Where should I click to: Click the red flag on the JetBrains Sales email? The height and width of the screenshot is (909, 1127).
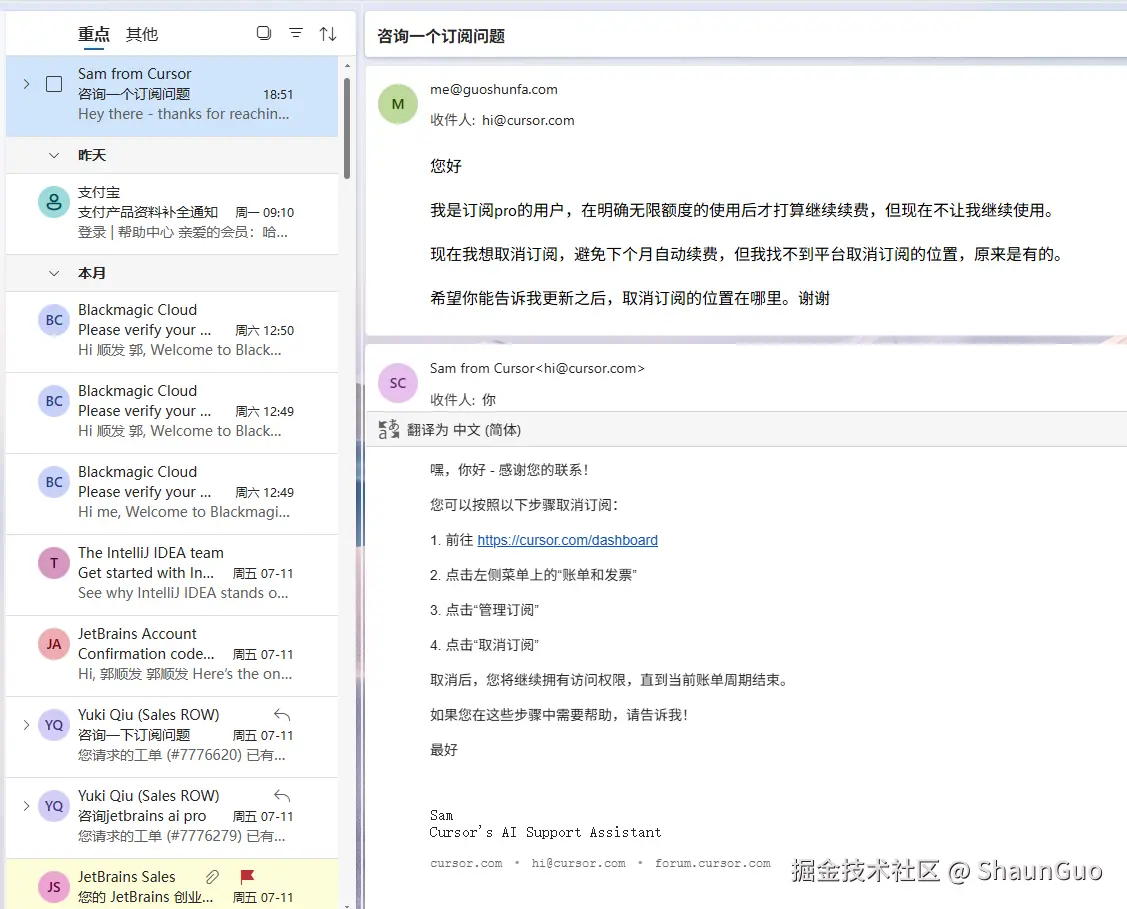point(249,875)
